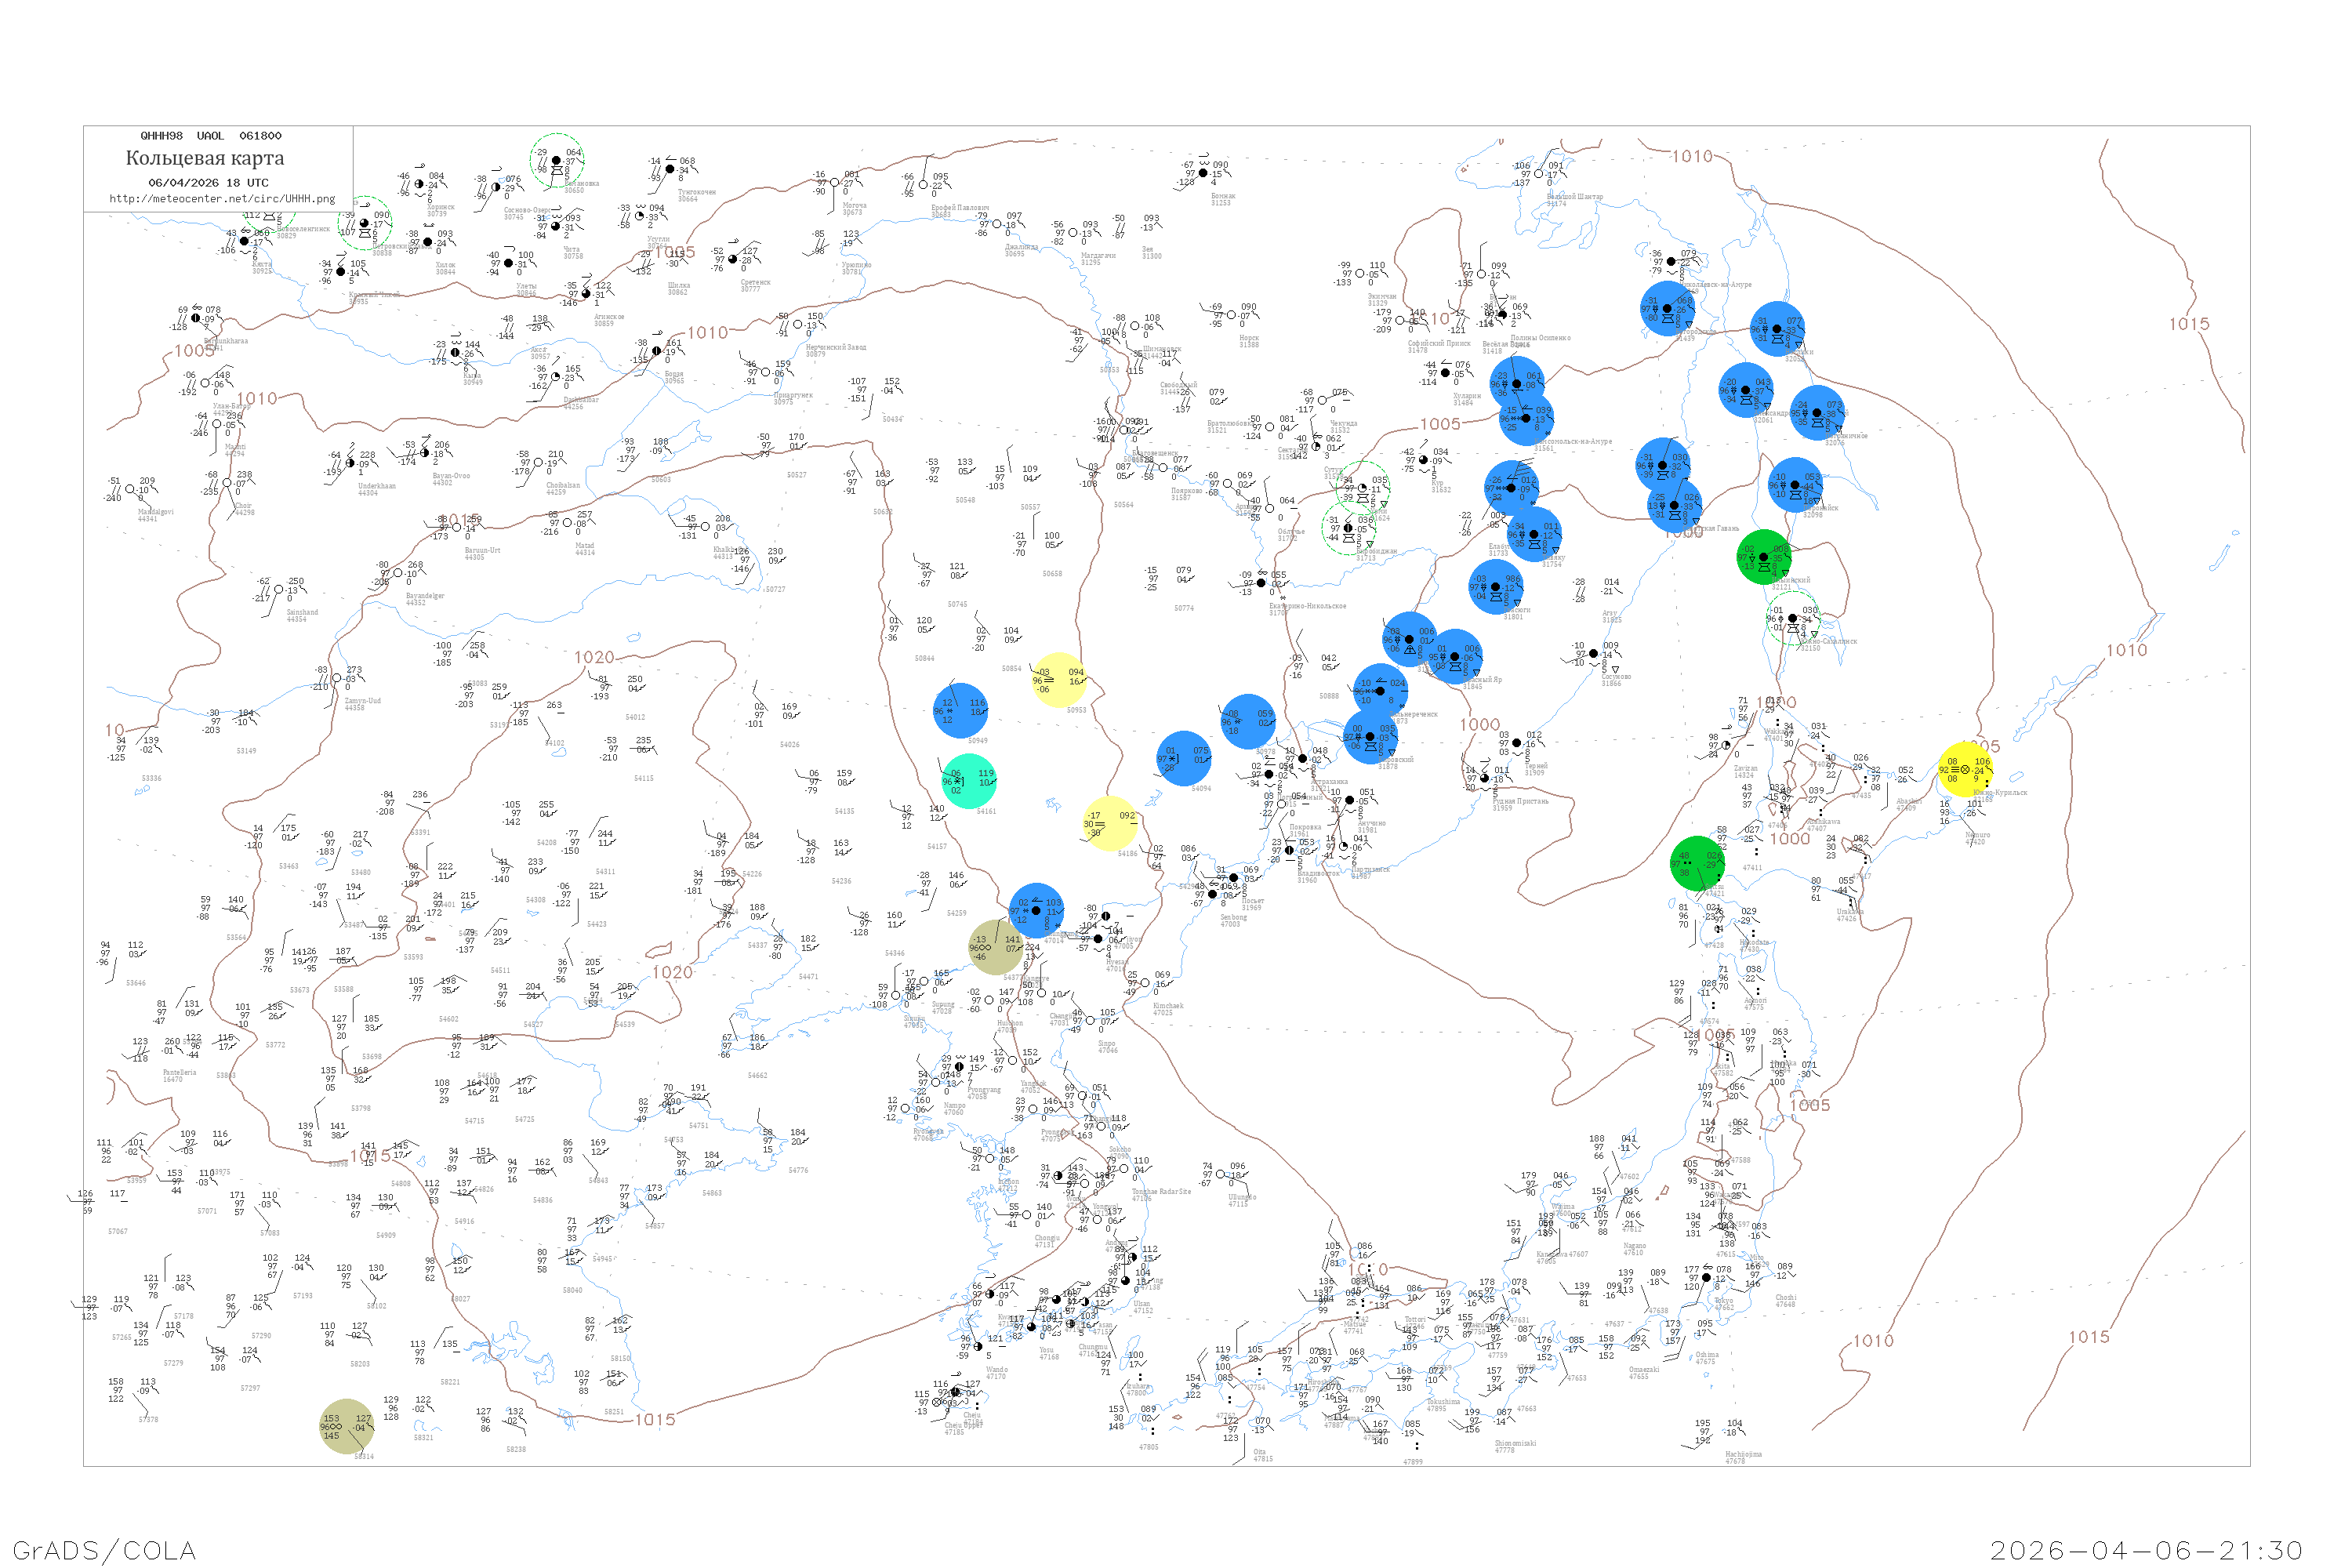Select pale yellow station circle at 50953
The height and width of the screenshot is (1568, 2352).
coord(1058,679)
